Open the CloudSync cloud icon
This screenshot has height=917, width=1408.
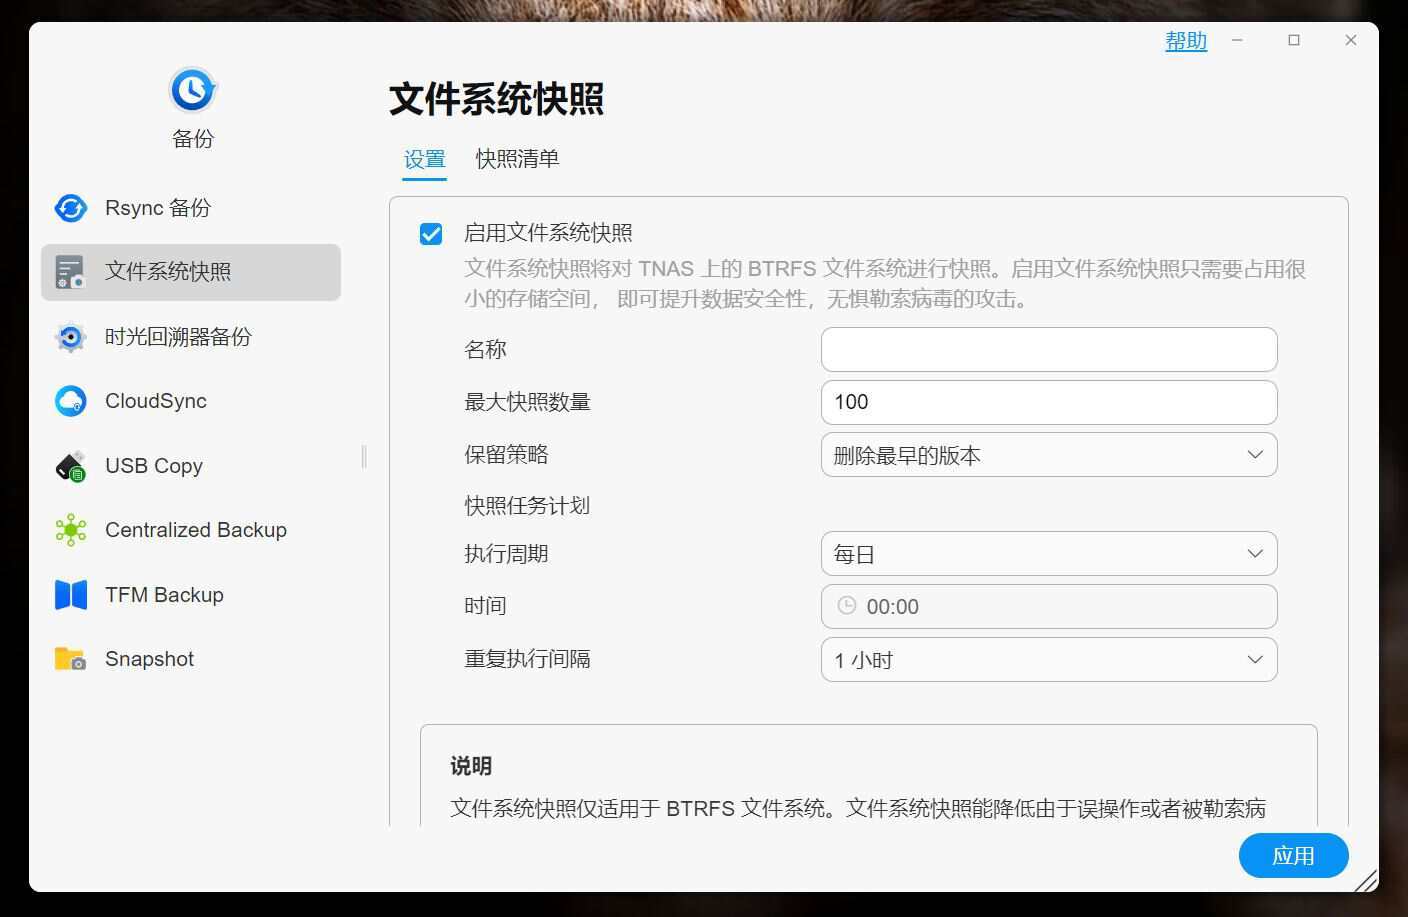[x=71, y=401]
